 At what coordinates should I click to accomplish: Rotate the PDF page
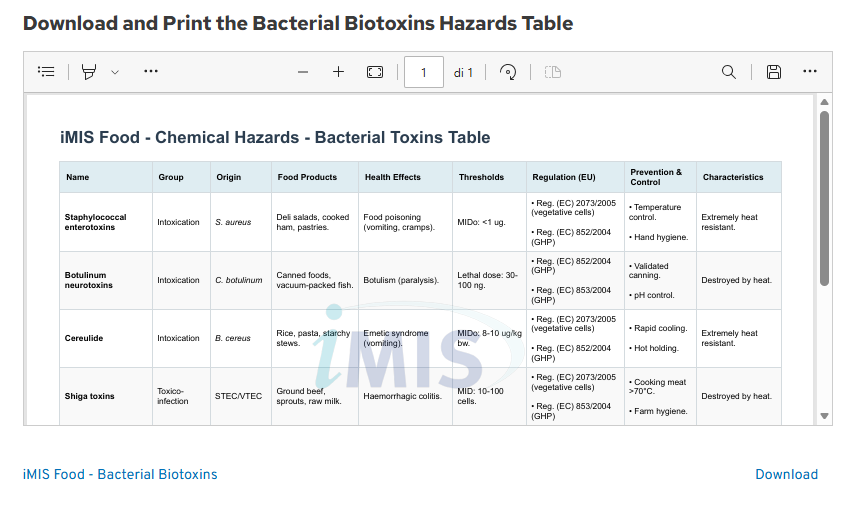(508, 72)
